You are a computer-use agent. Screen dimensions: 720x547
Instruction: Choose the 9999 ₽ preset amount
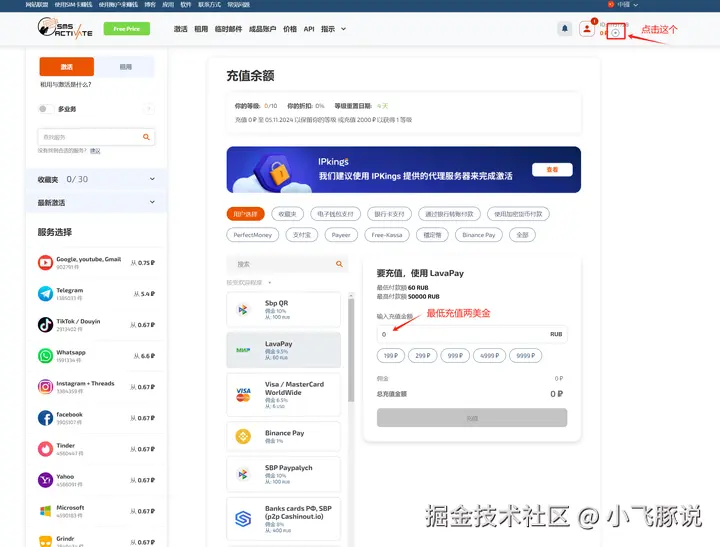click(525, 355)
